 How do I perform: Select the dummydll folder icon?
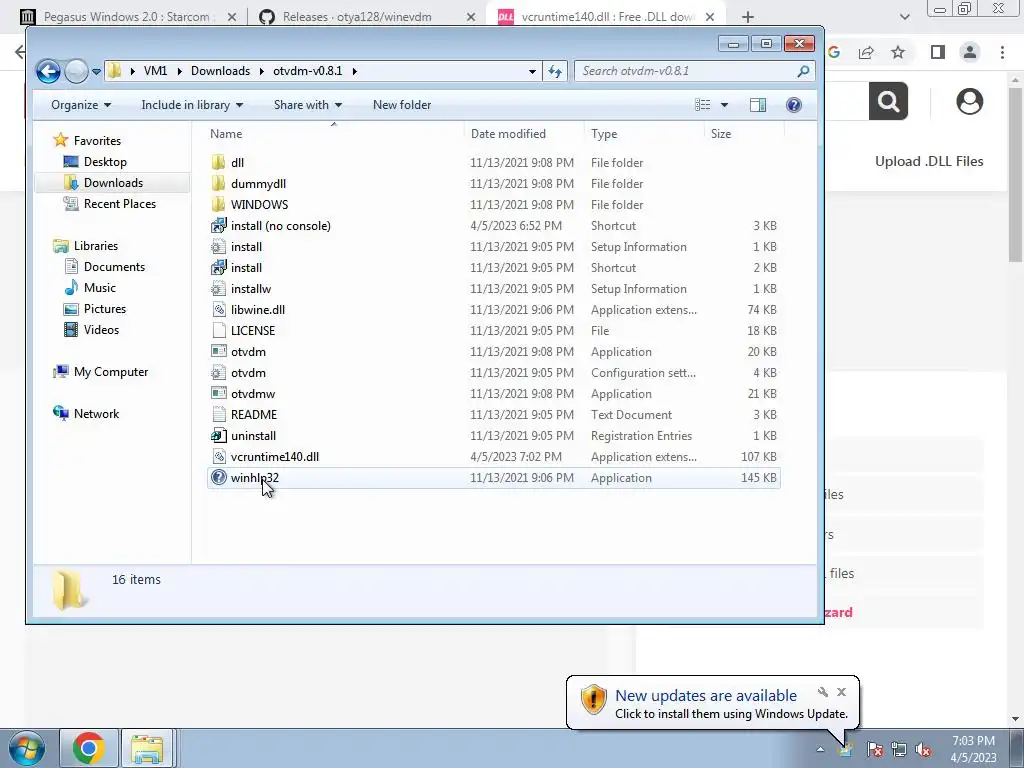pyautogui.click(x=219, y=184)
